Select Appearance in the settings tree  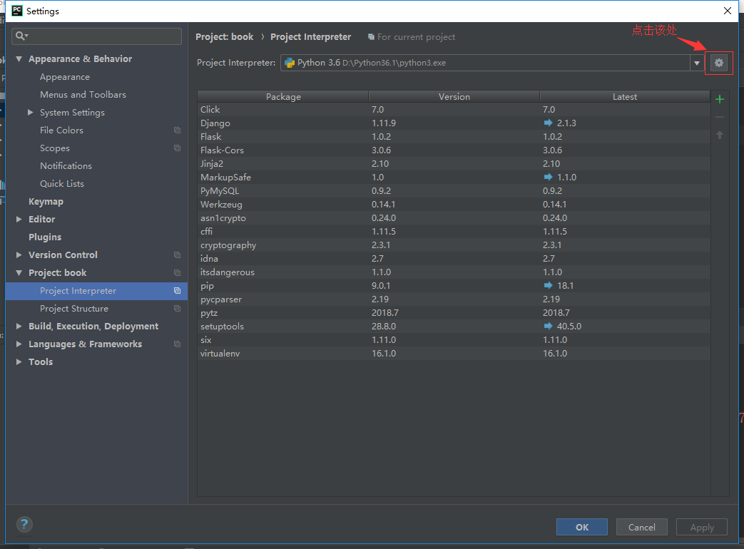[65, 77]
